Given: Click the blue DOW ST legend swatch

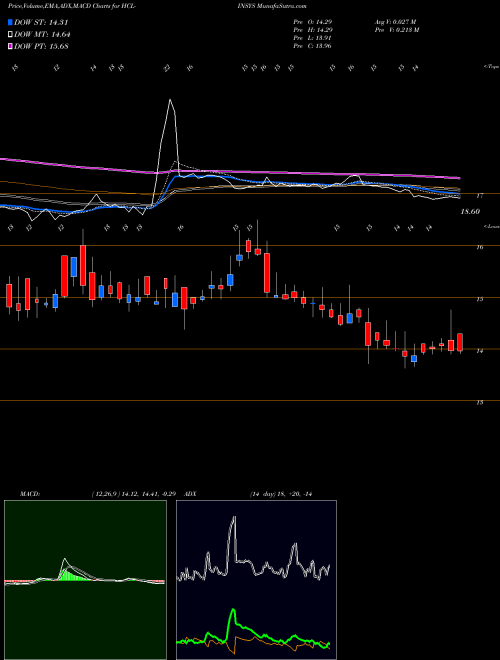Looking at the screenshot, I should [x=11, y=23].
